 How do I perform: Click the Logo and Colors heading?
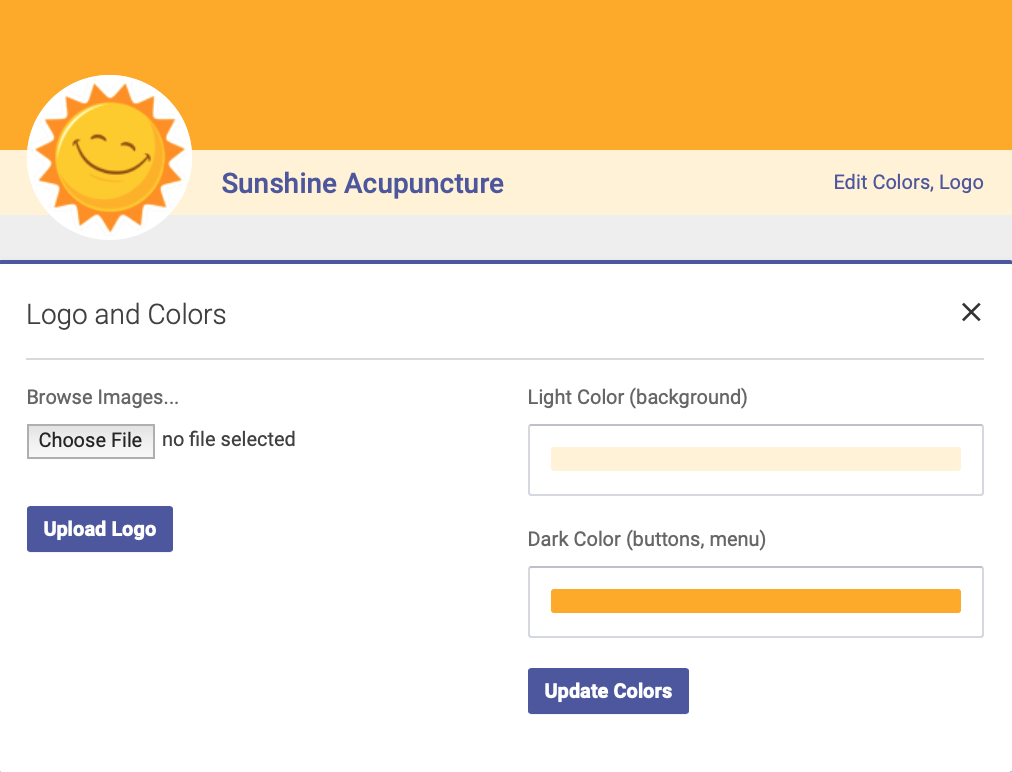tap(126, 315)
